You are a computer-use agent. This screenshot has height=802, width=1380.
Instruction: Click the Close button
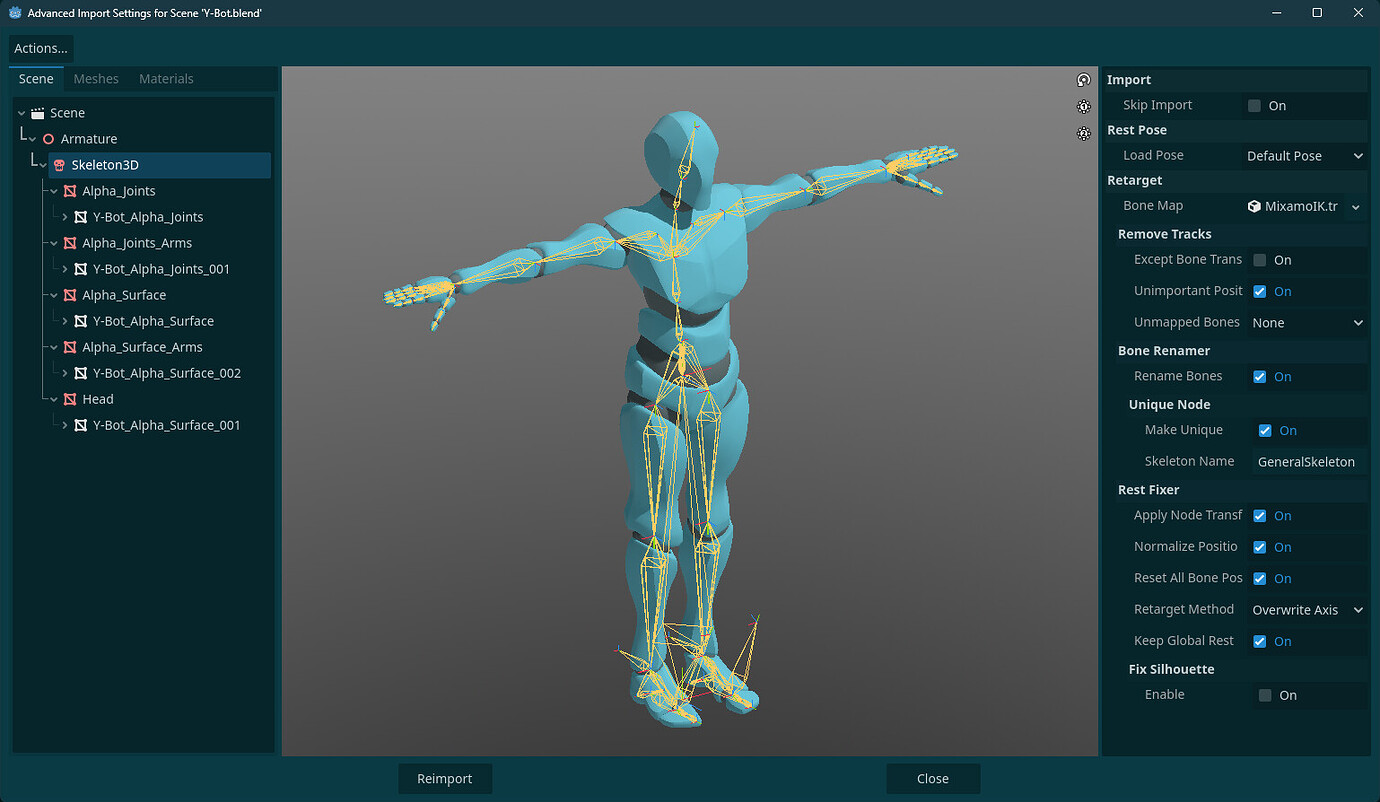point(932,778)
